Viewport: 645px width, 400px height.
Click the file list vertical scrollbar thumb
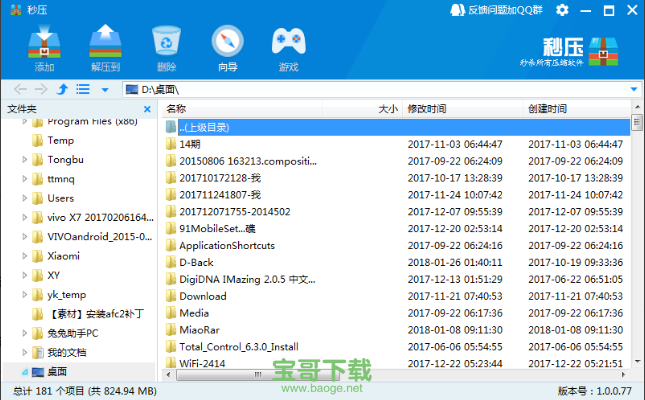point(637,122)
